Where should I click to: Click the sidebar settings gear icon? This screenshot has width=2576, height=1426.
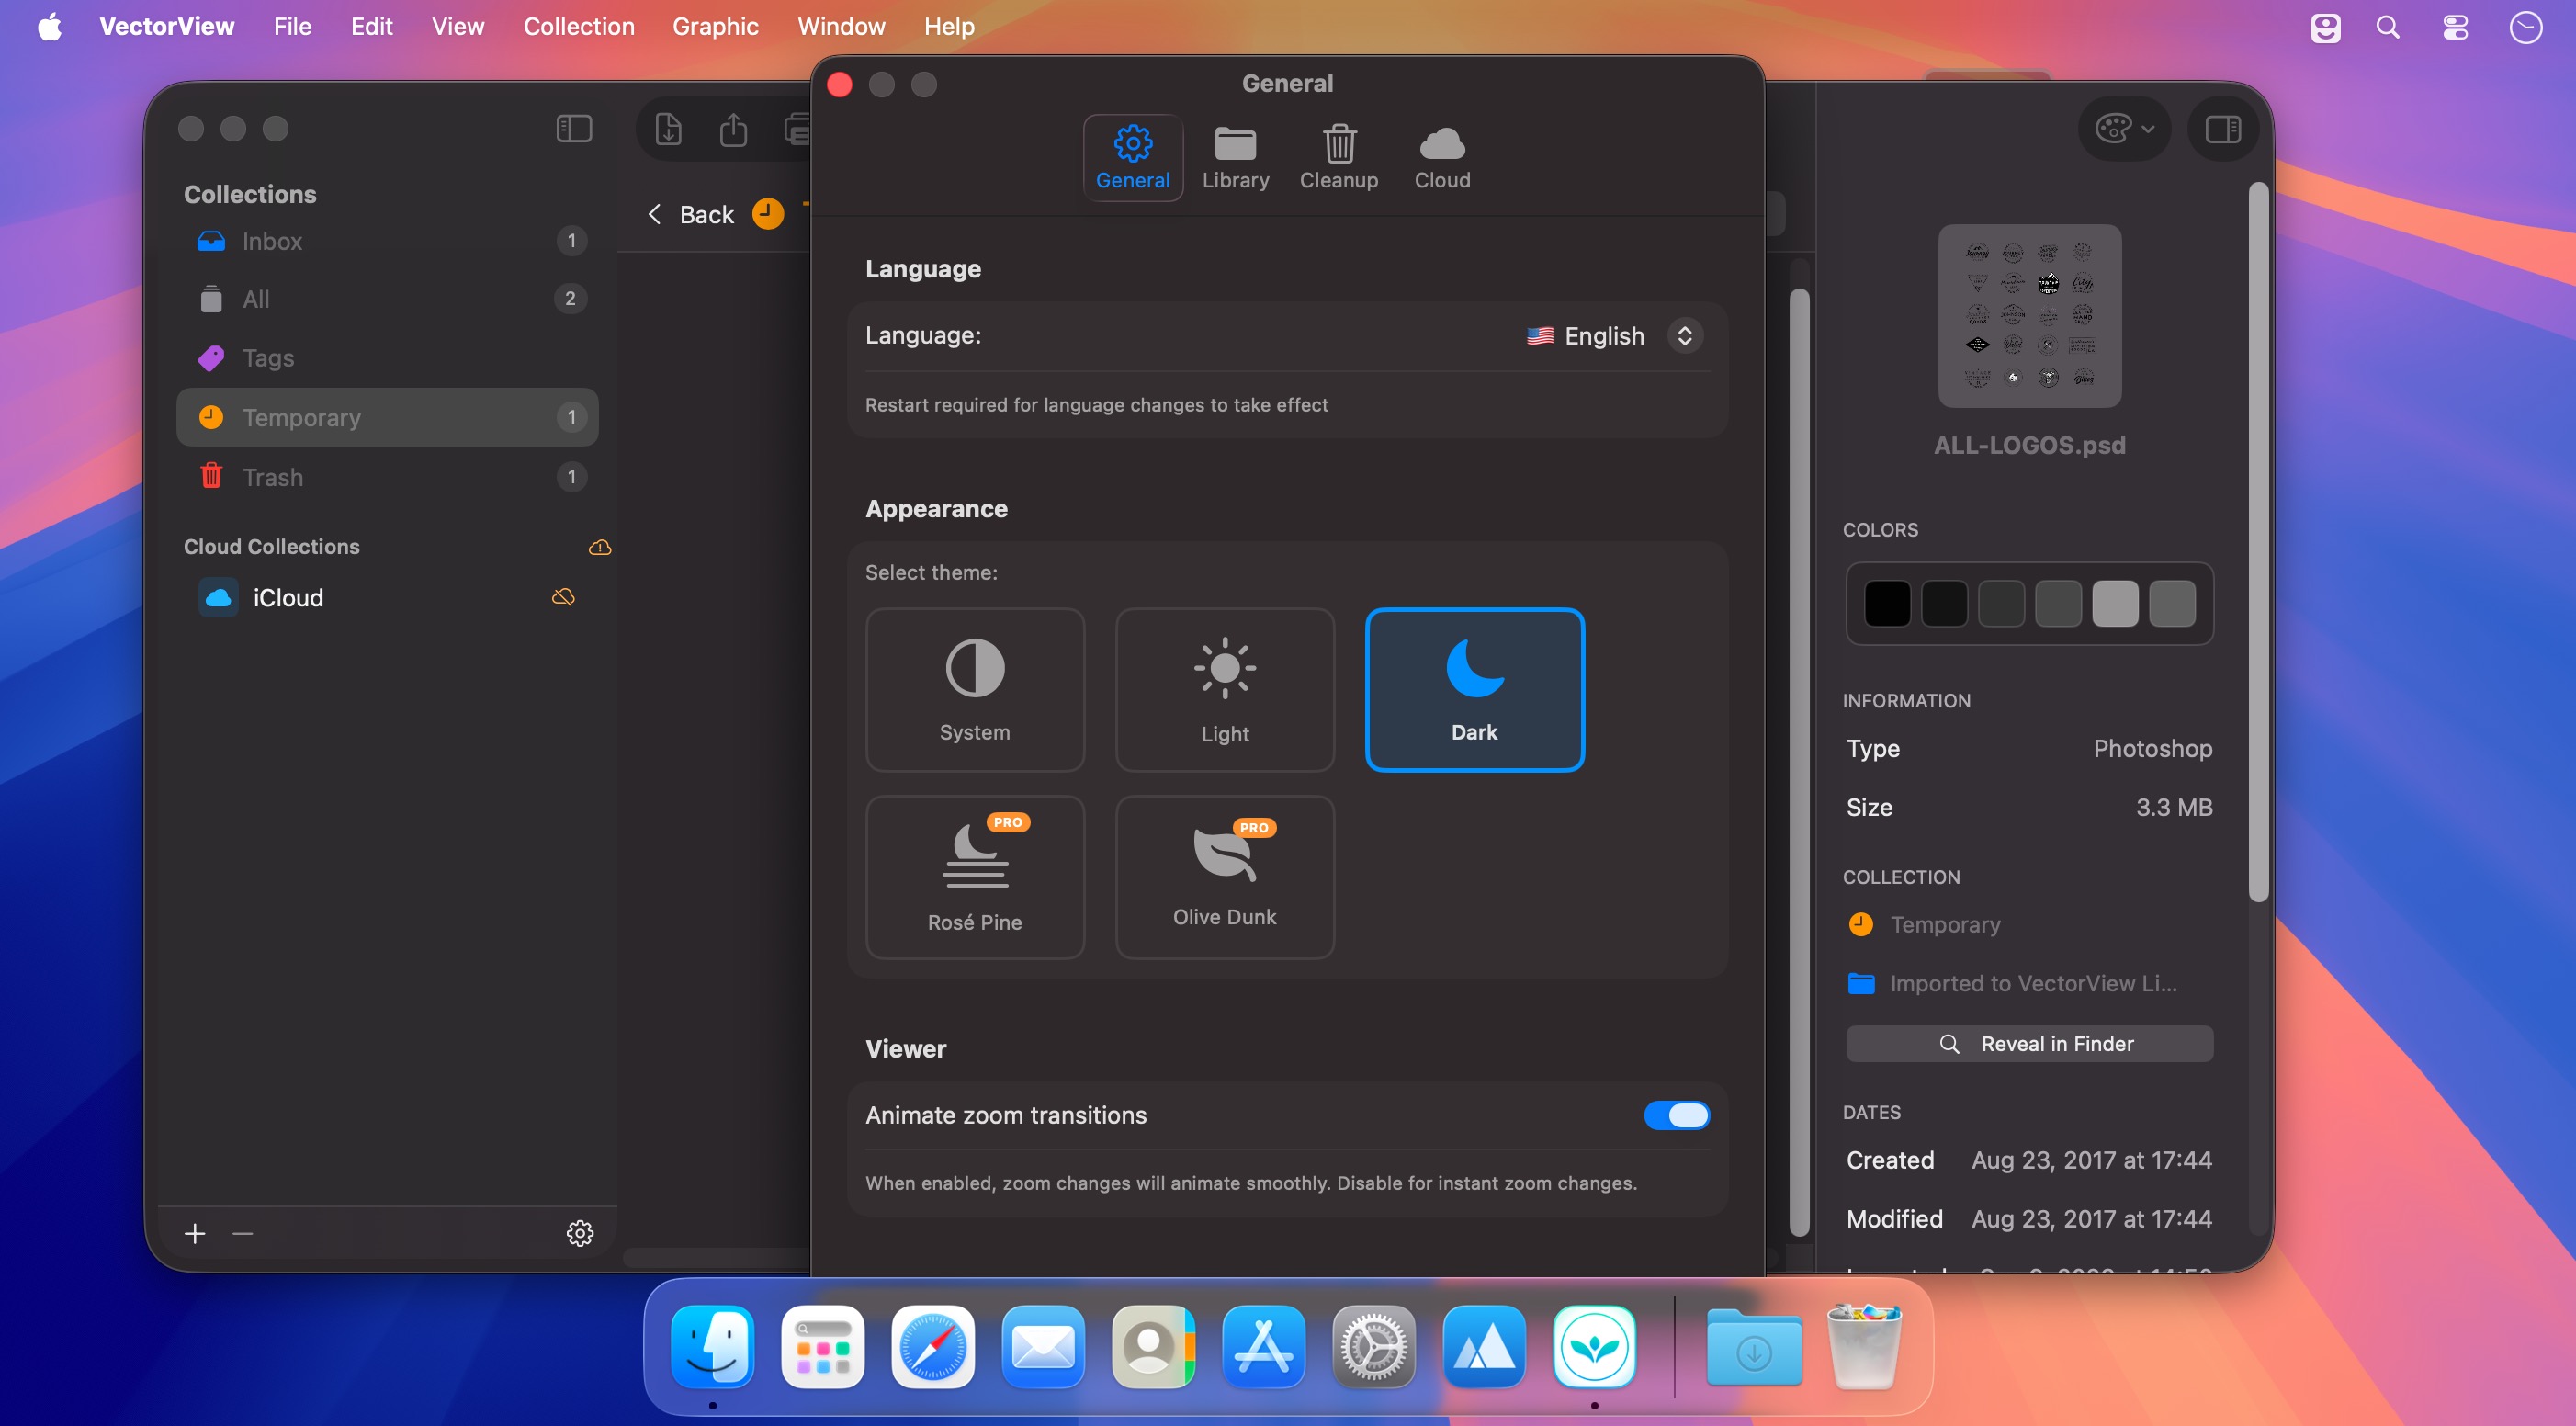(x=580, y=1233)
